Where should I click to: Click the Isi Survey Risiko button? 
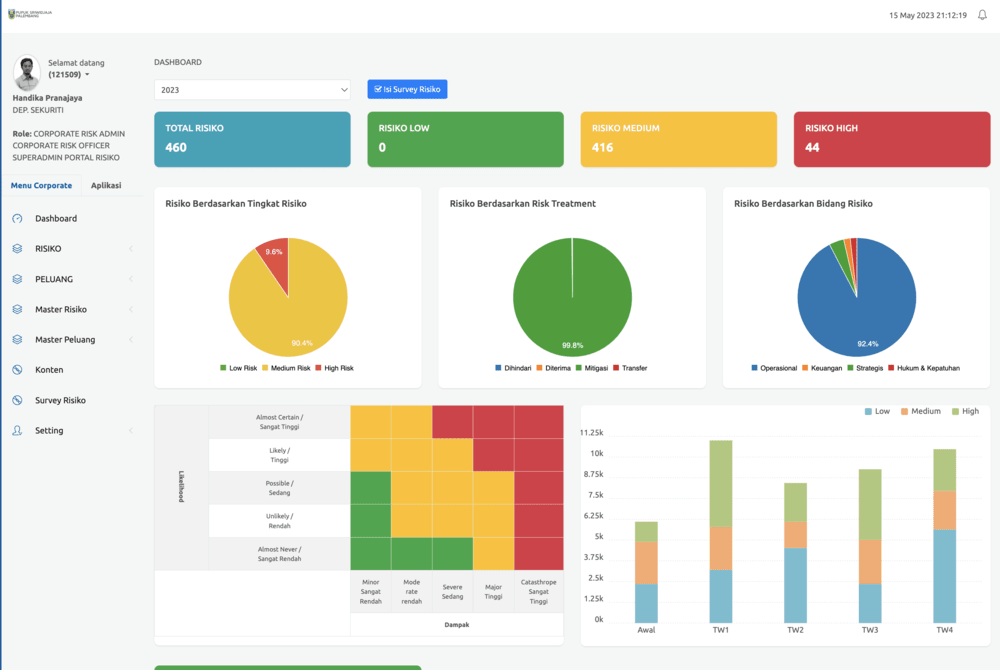(x=408, y=89)
